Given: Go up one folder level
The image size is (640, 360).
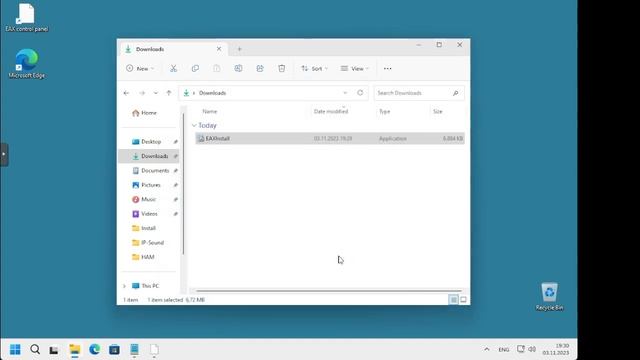Looking at the screenshot, I should pyautogui.click(x=169, y=93).
